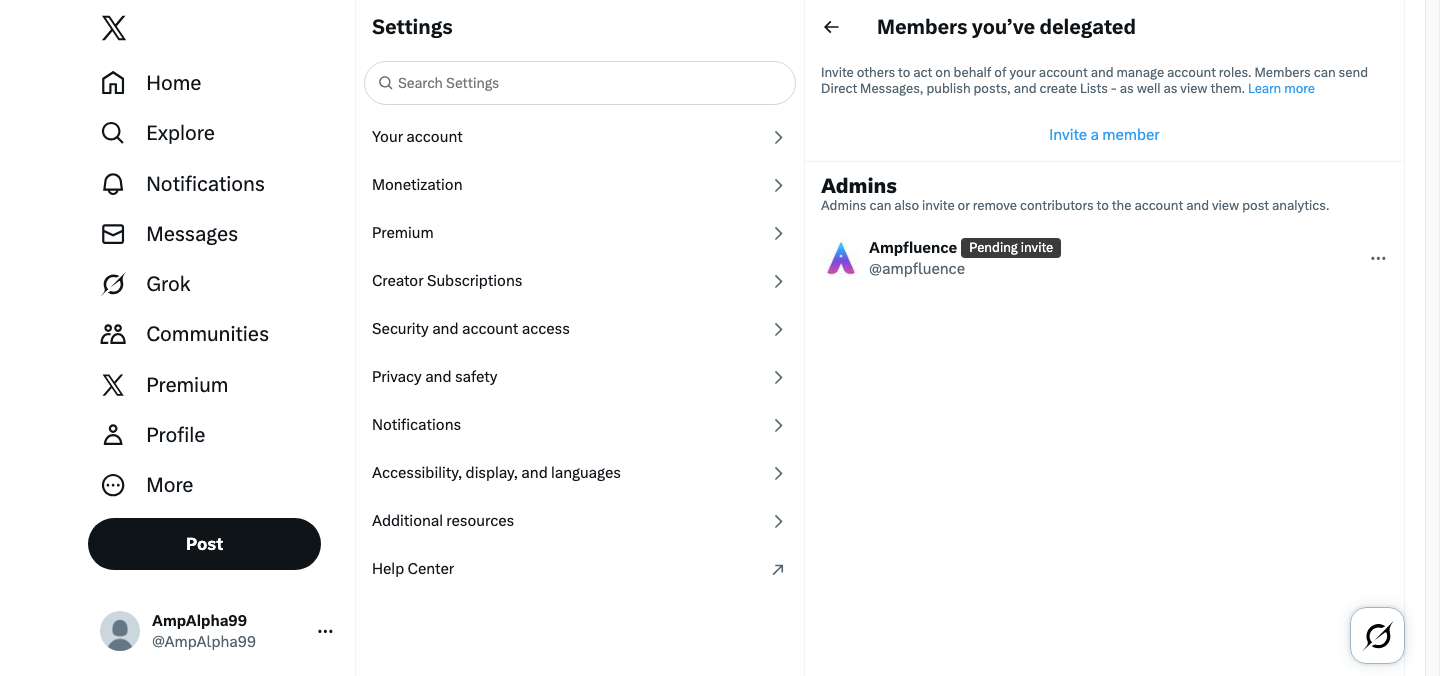The width and height of the screenshot is (1440, 676).
Task: Click Invite a member link
Action: click(x=1104, y=135)
